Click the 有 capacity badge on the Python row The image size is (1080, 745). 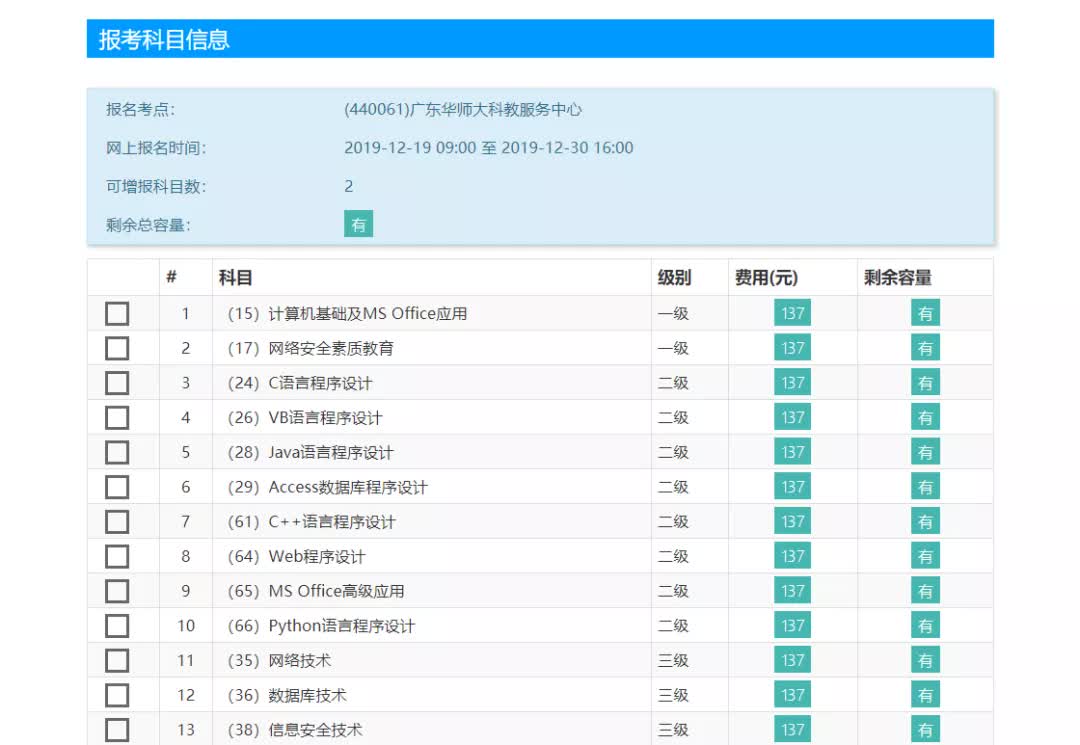click(925, 625)
